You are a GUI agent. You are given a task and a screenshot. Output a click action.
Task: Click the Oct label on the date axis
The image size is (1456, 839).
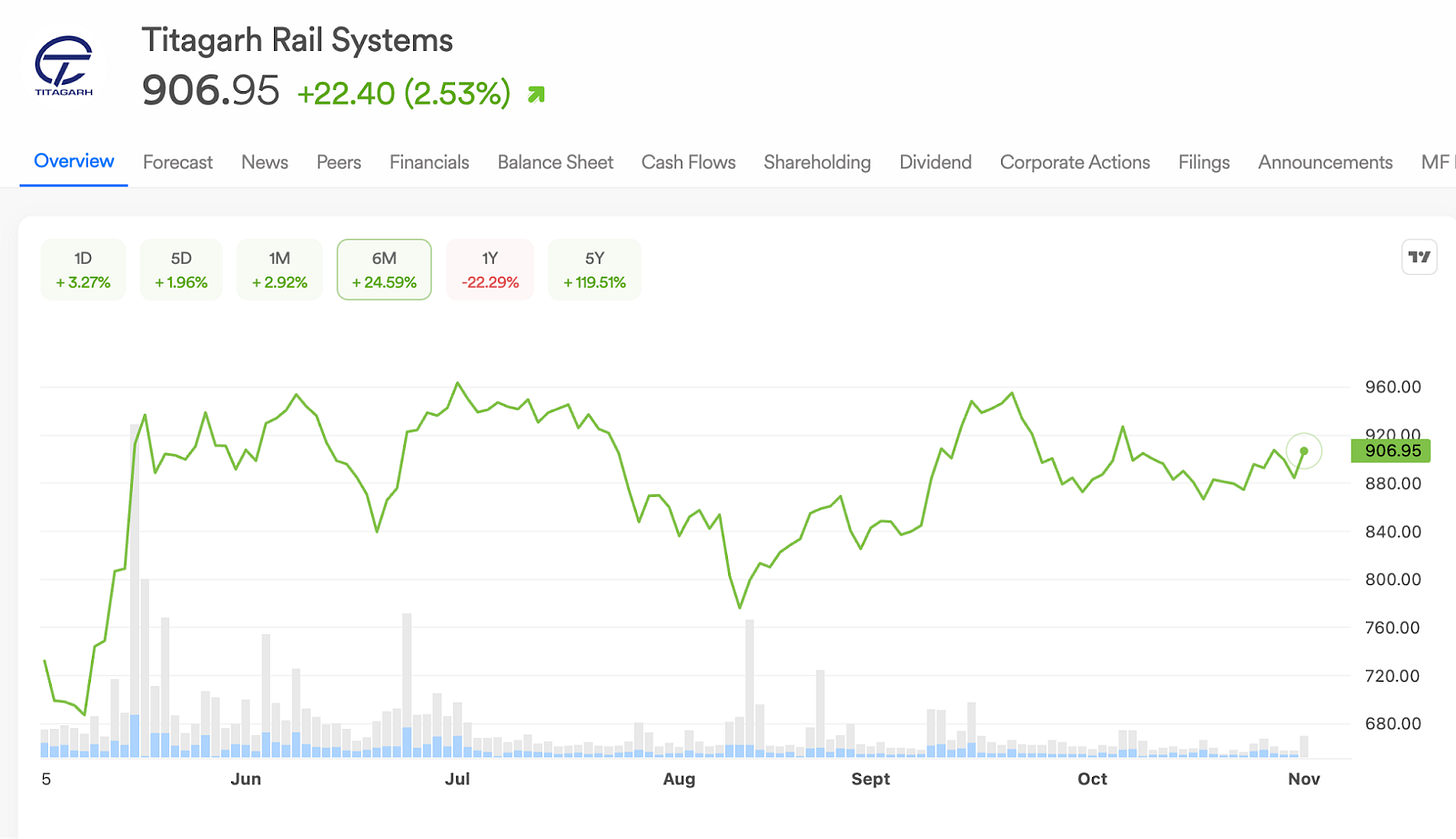point(1092,778)
